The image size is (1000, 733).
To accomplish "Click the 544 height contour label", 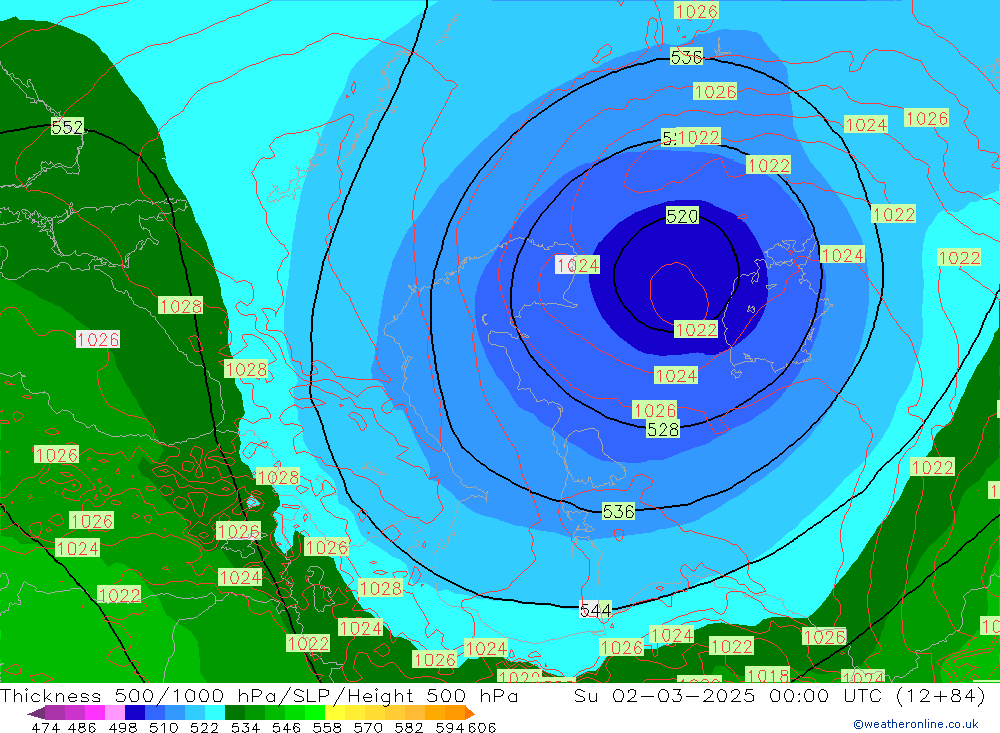I will [595, 610].
